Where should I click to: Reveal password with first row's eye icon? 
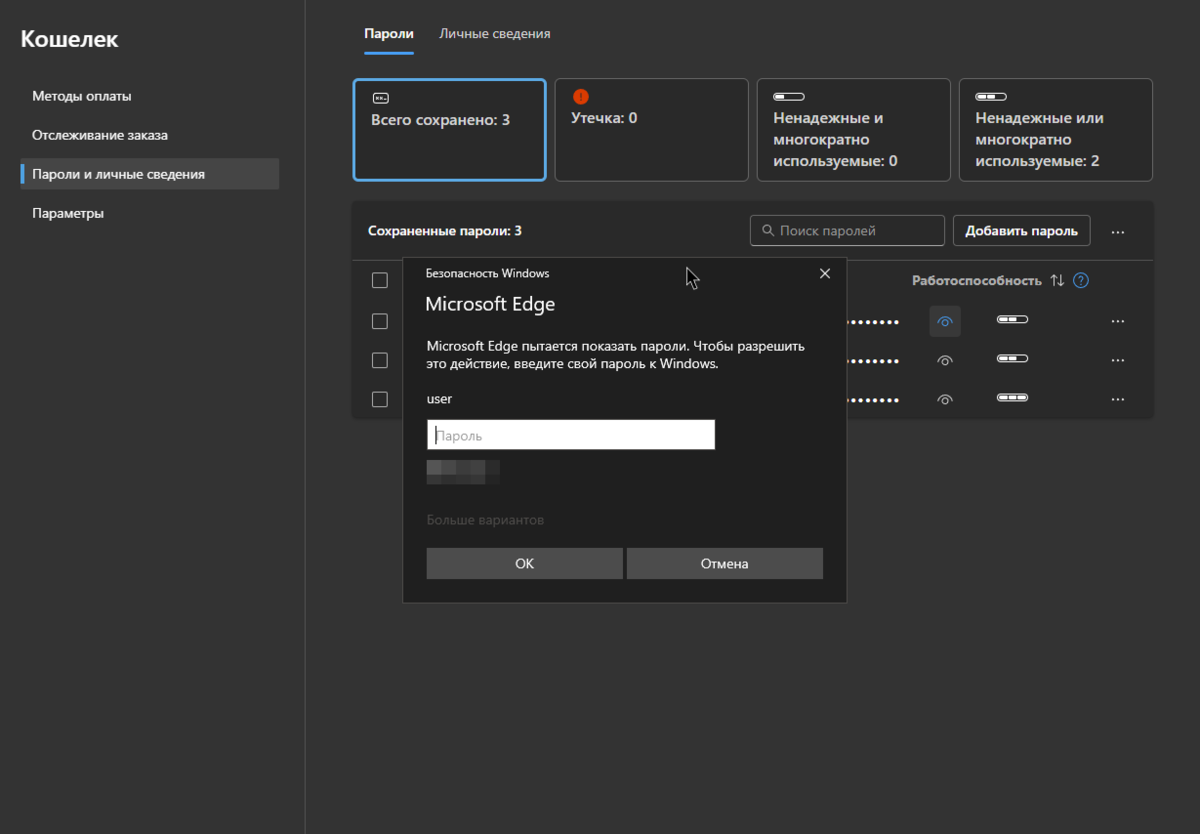click(945, 321)
